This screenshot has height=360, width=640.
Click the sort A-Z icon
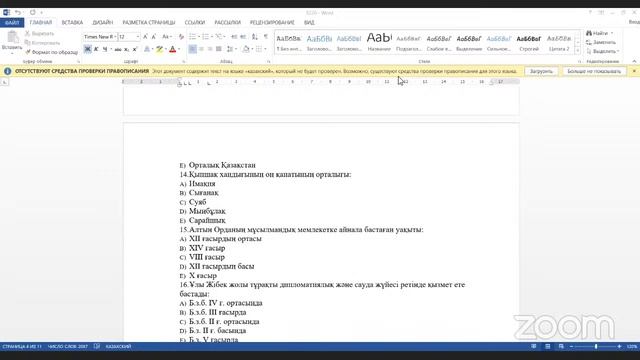[x=255, y=37]
